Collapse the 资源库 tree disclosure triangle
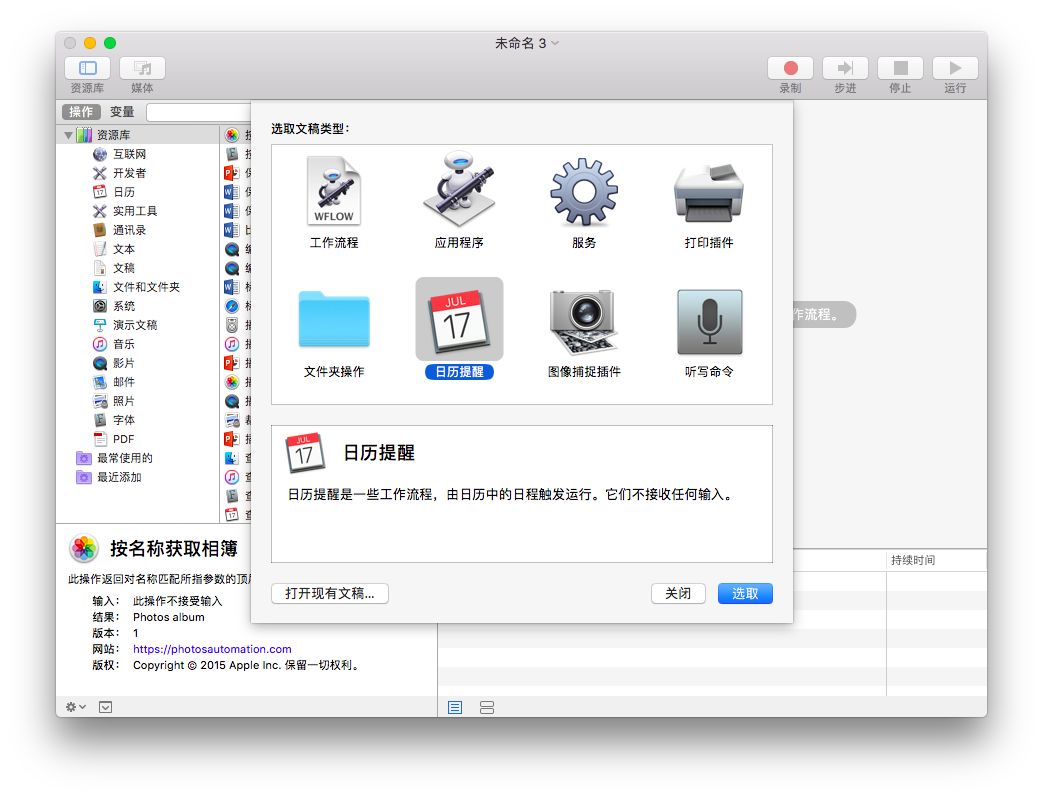The height and width of the screenshot is (797, 1043). coord(69,135)
